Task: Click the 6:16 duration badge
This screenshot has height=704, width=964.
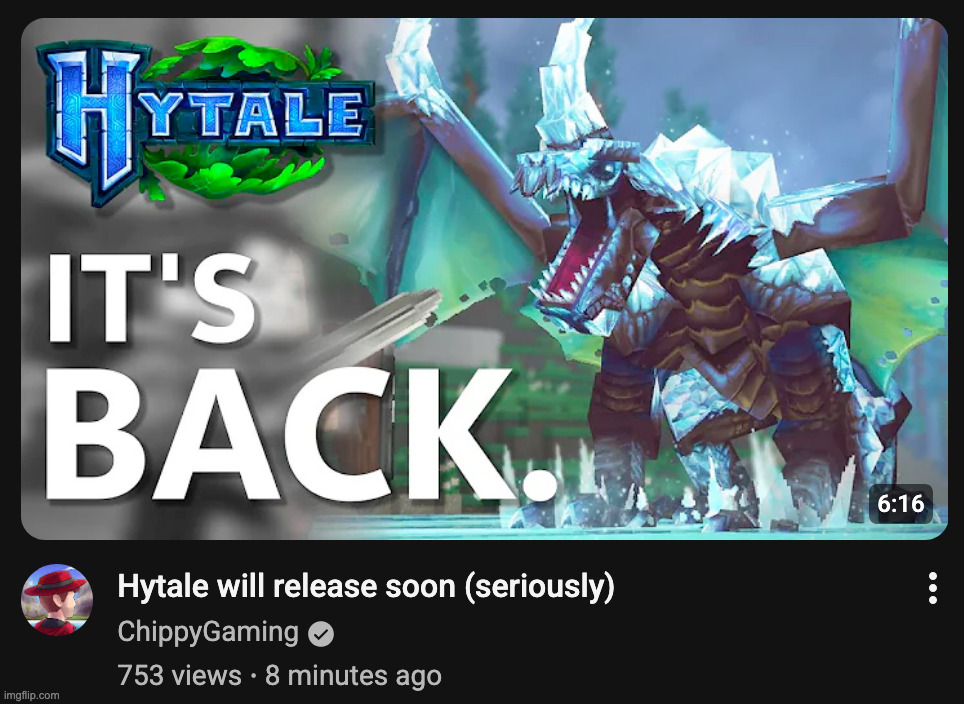Action: (901, 504)
